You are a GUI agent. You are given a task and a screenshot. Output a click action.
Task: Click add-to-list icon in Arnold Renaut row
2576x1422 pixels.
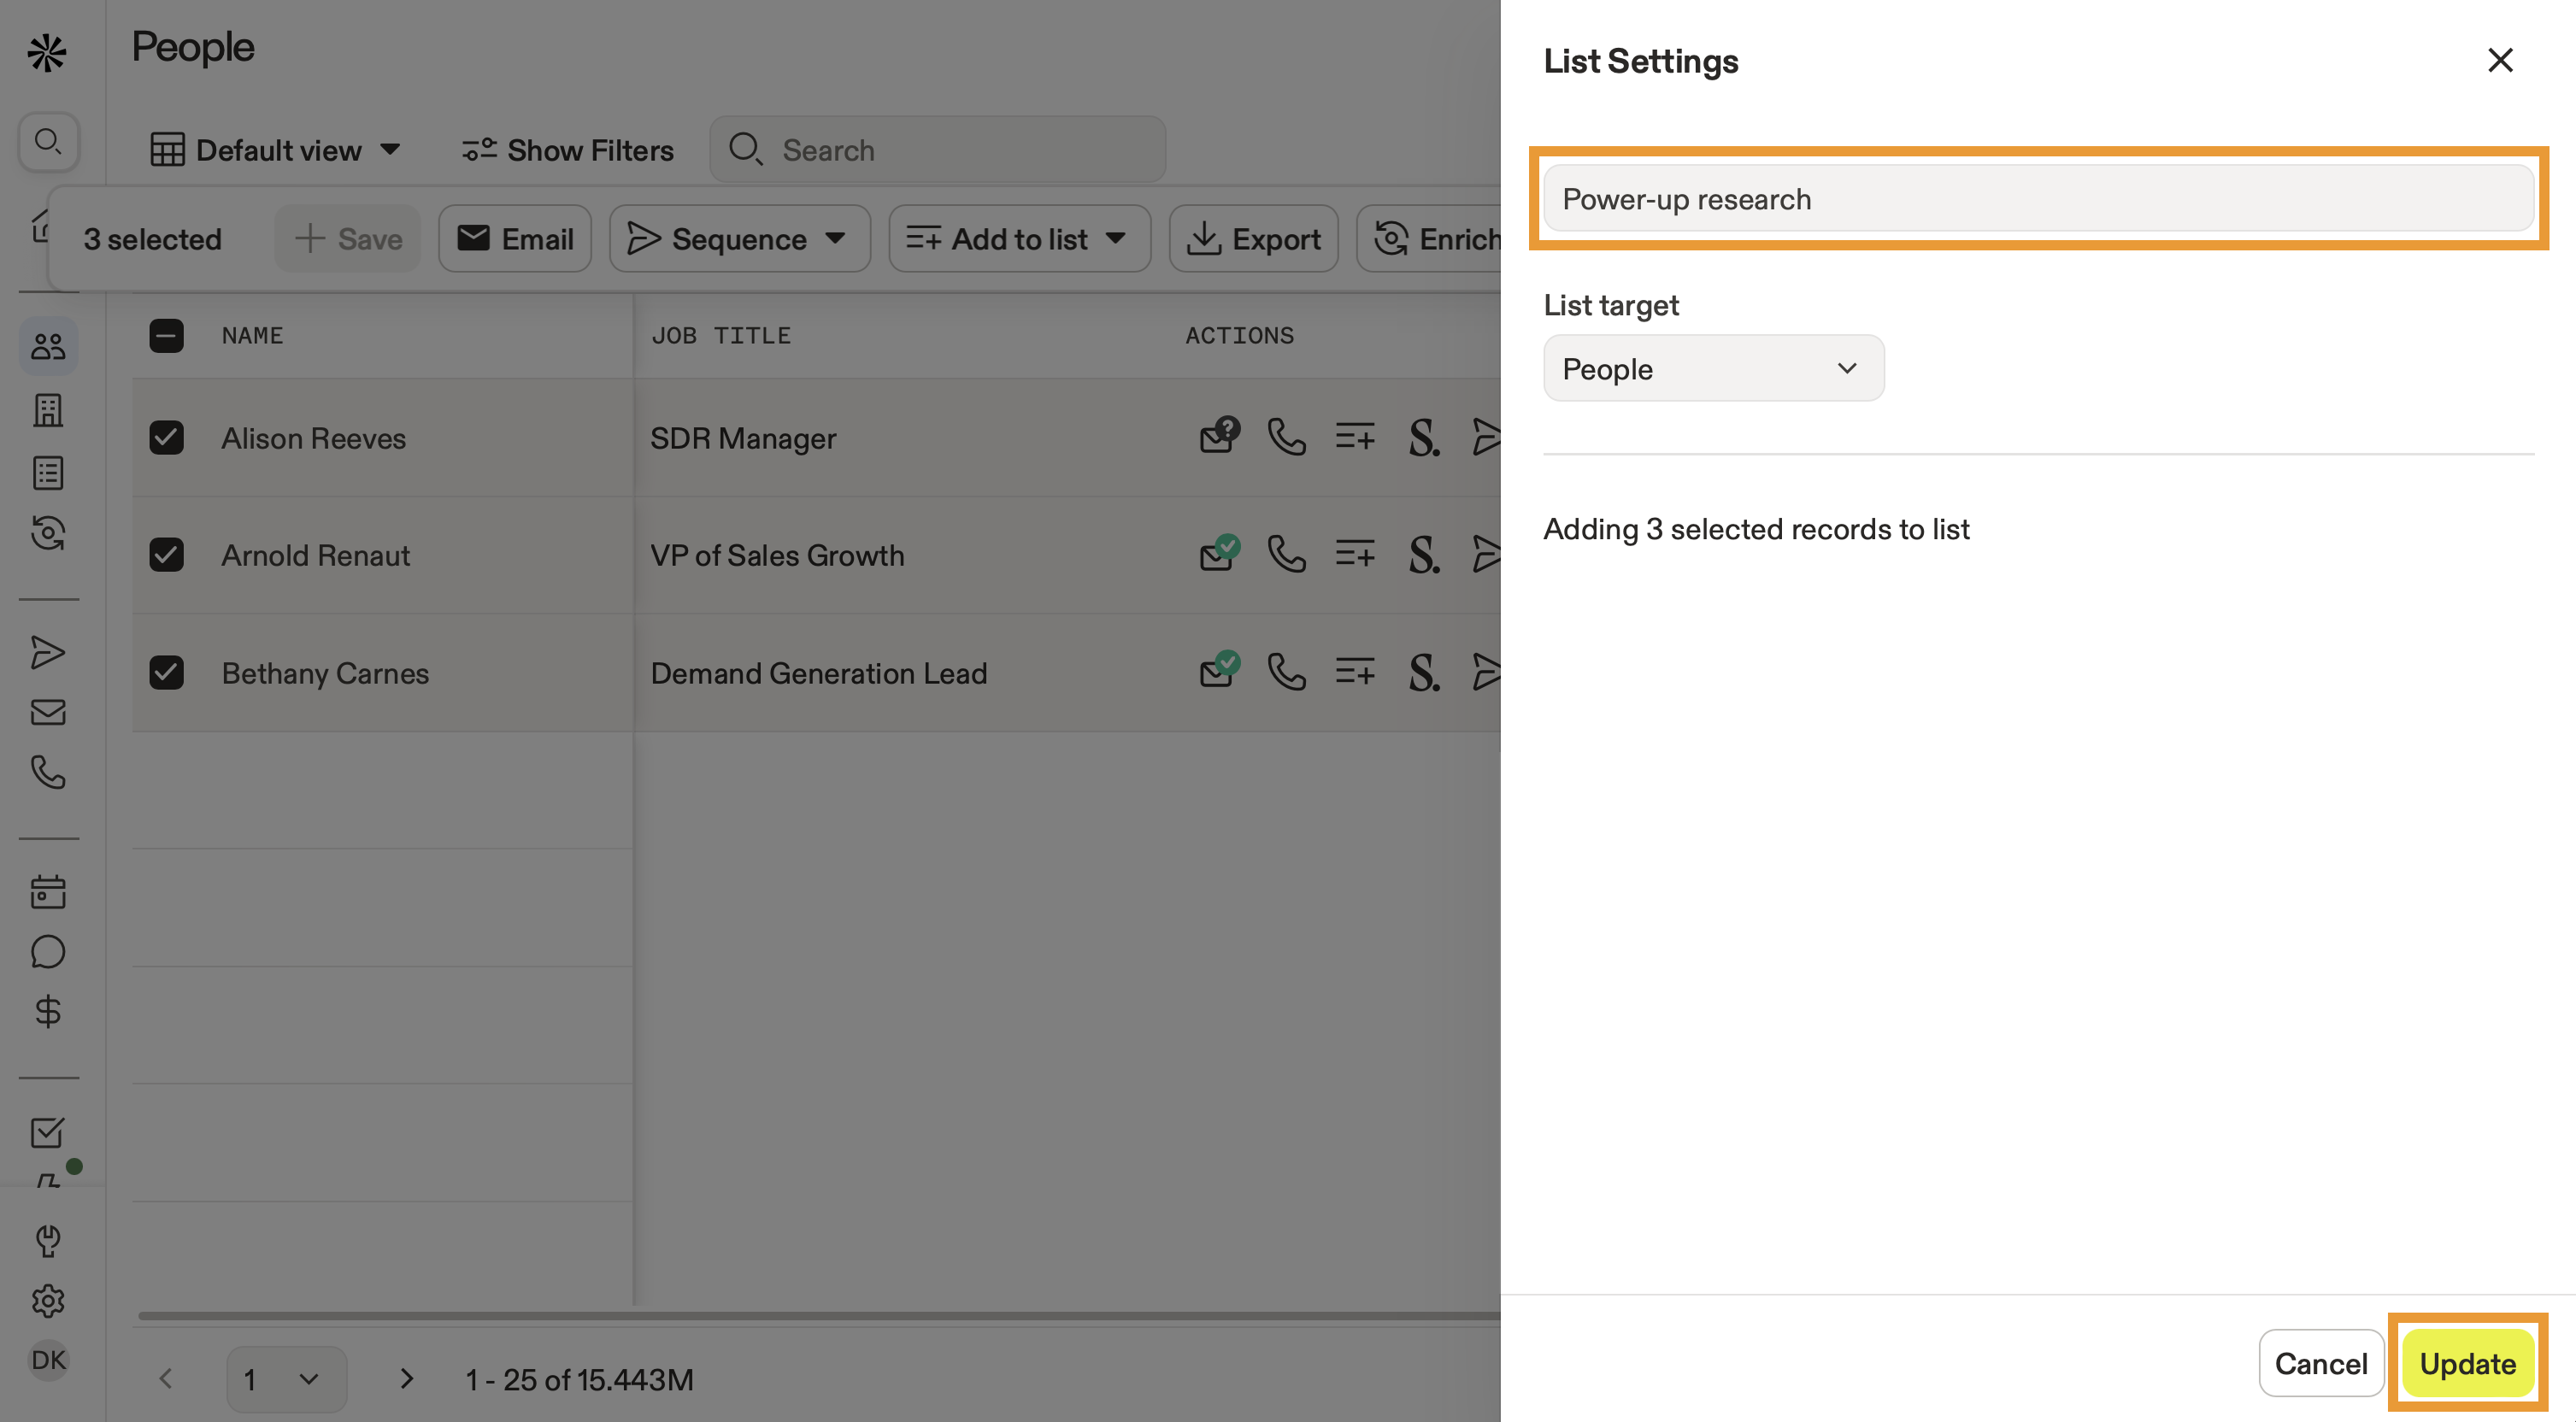coord(1355,554)
